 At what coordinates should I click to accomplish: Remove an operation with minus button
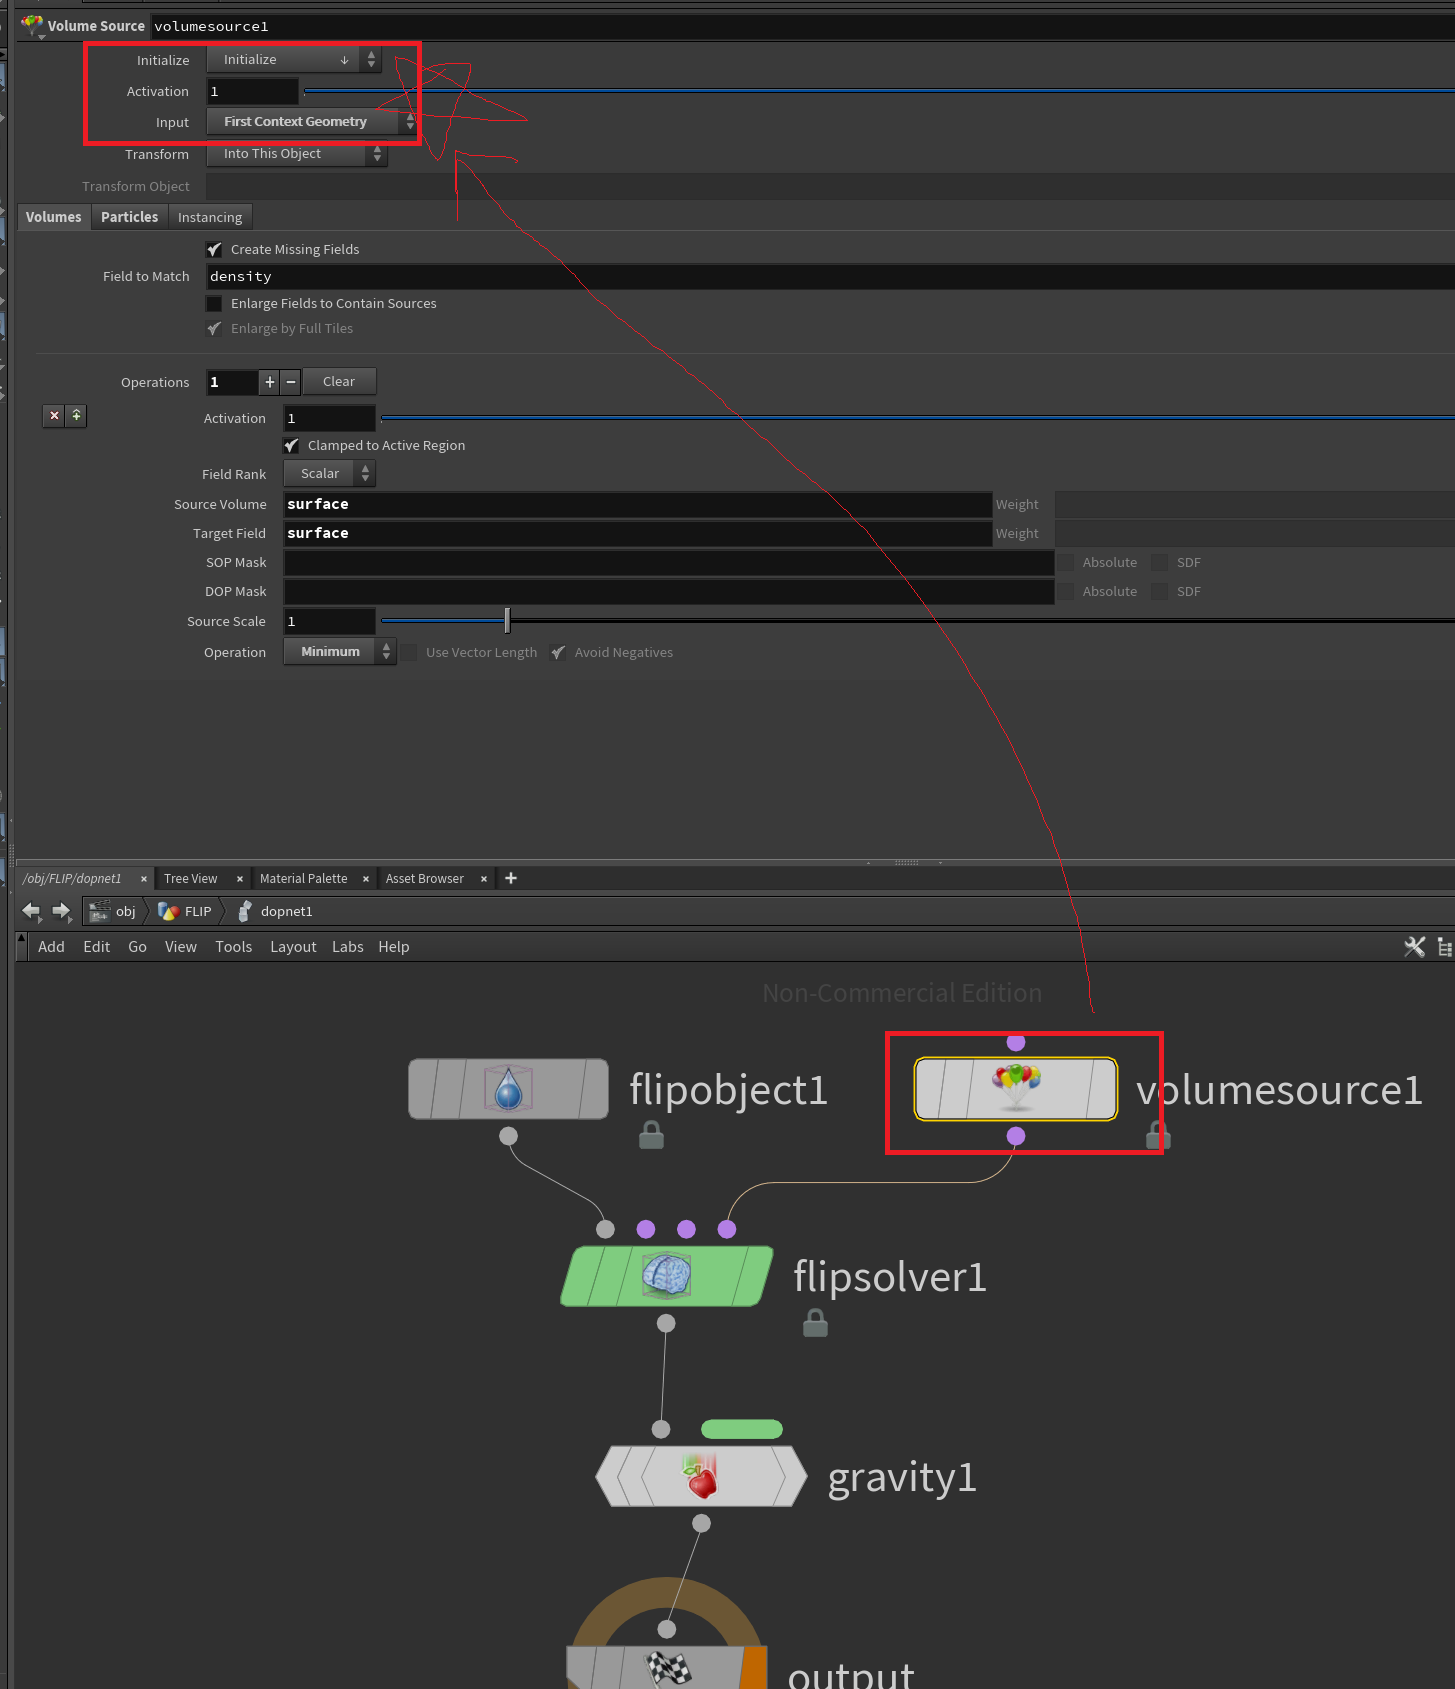coord(291,382)
